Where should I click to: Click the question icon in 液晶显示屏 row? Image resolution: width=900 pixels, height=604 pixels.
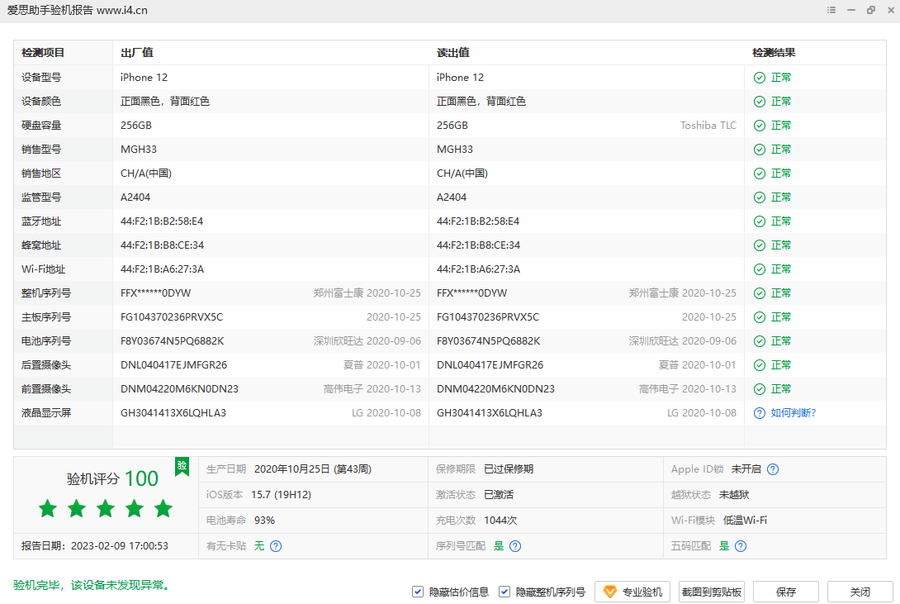coord(759,413)
